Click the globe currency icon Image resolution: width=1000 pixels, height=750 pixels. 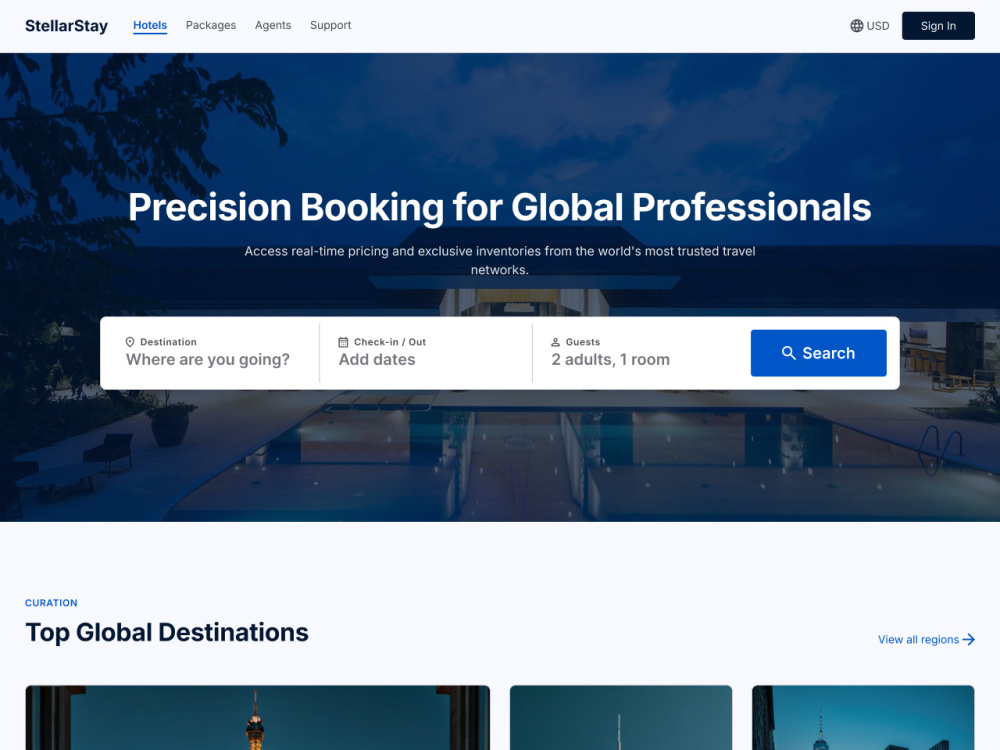857,26
